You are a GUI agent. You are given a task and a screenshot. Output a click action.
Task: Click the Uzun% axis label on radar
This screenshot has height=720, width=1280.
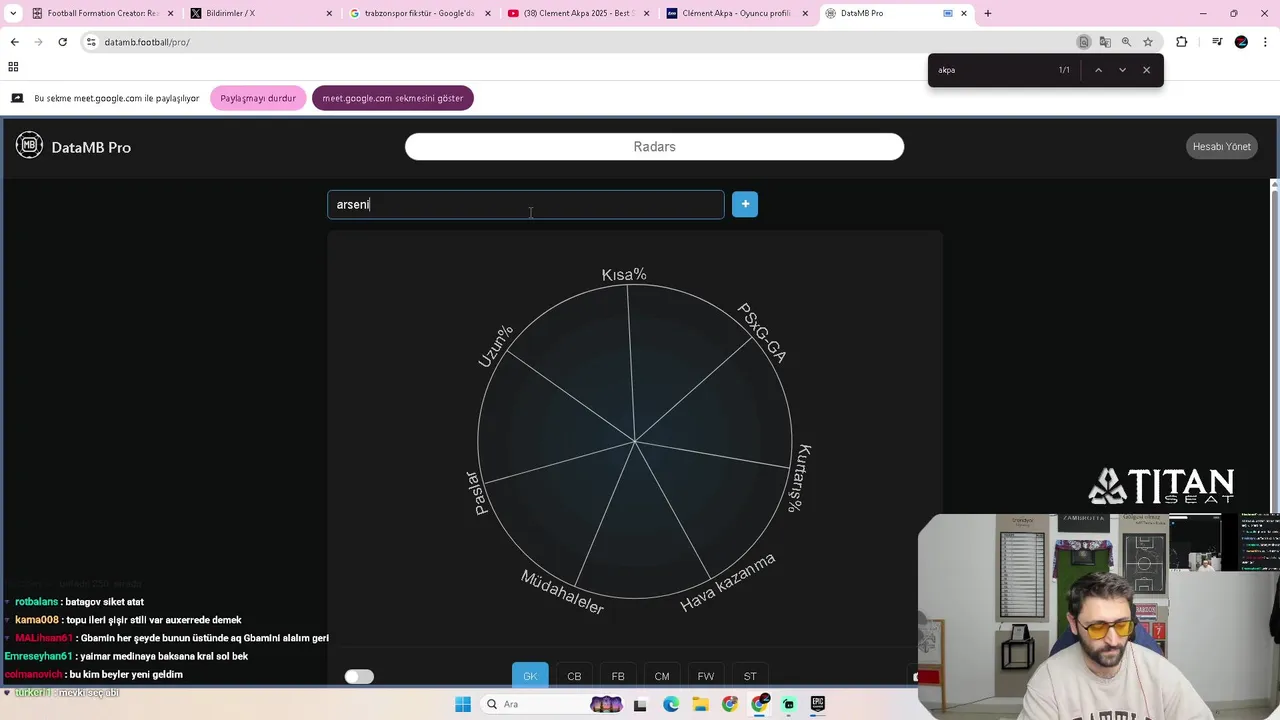coord(496,345)
